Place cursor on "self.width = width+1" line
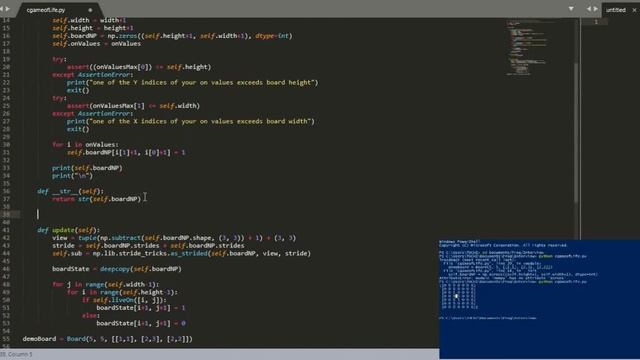 pyautogui.click(x=89, y=20)
